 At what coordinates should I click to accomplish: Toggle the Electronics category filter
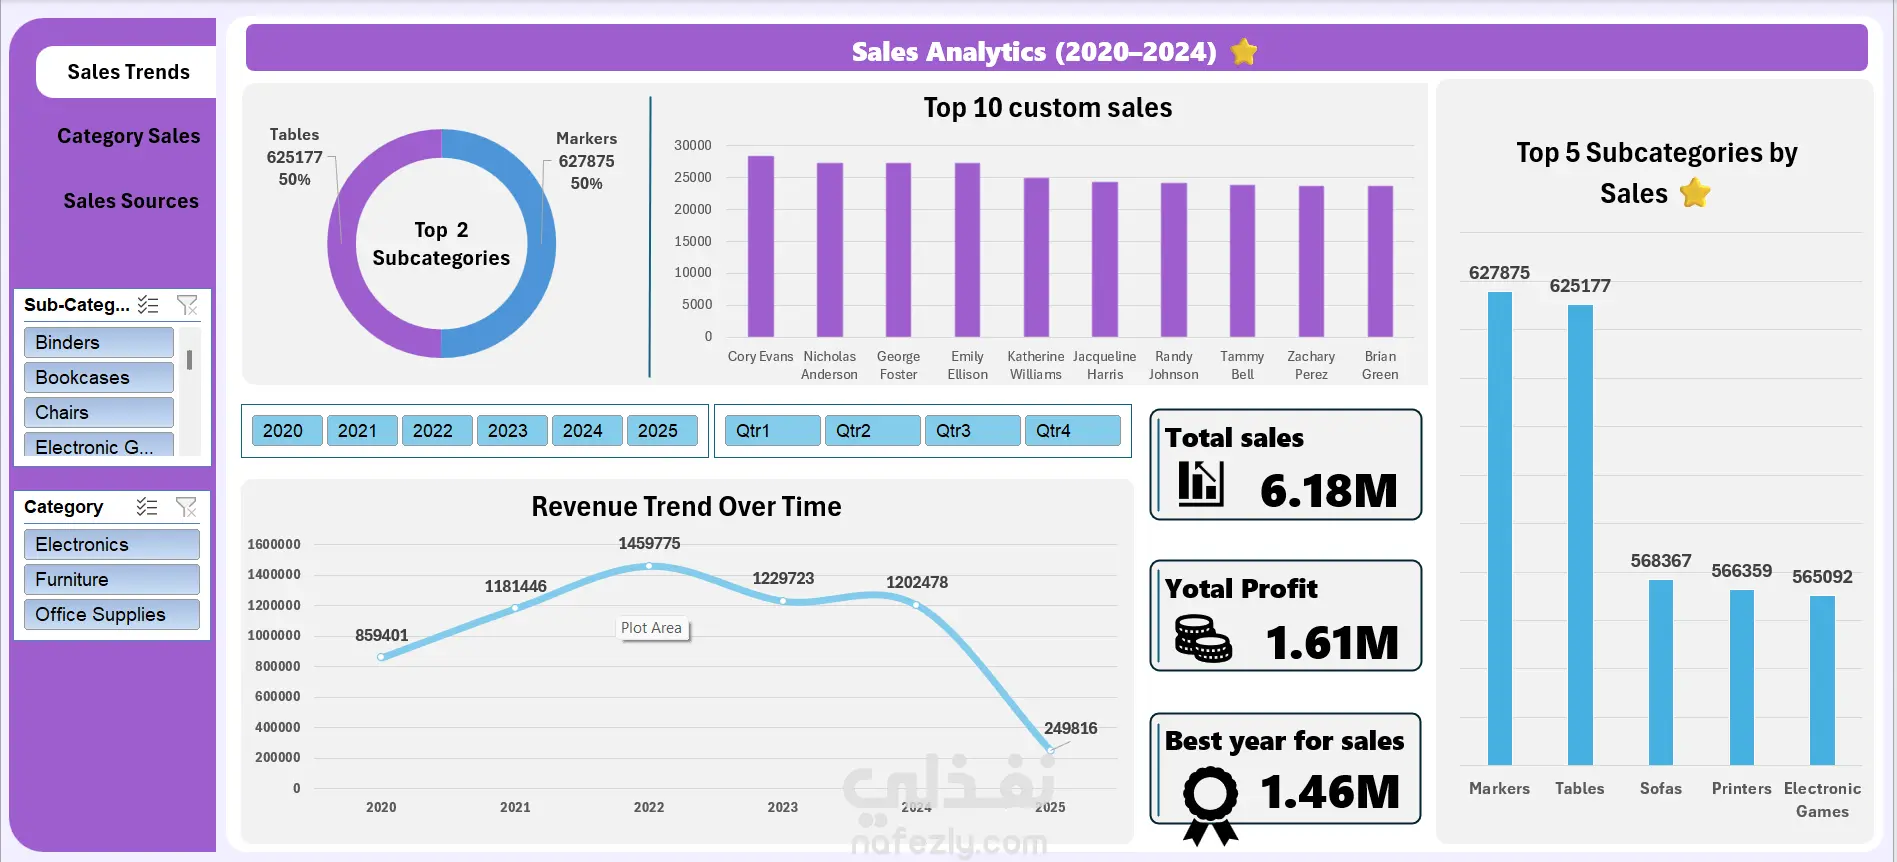point(112,544)
